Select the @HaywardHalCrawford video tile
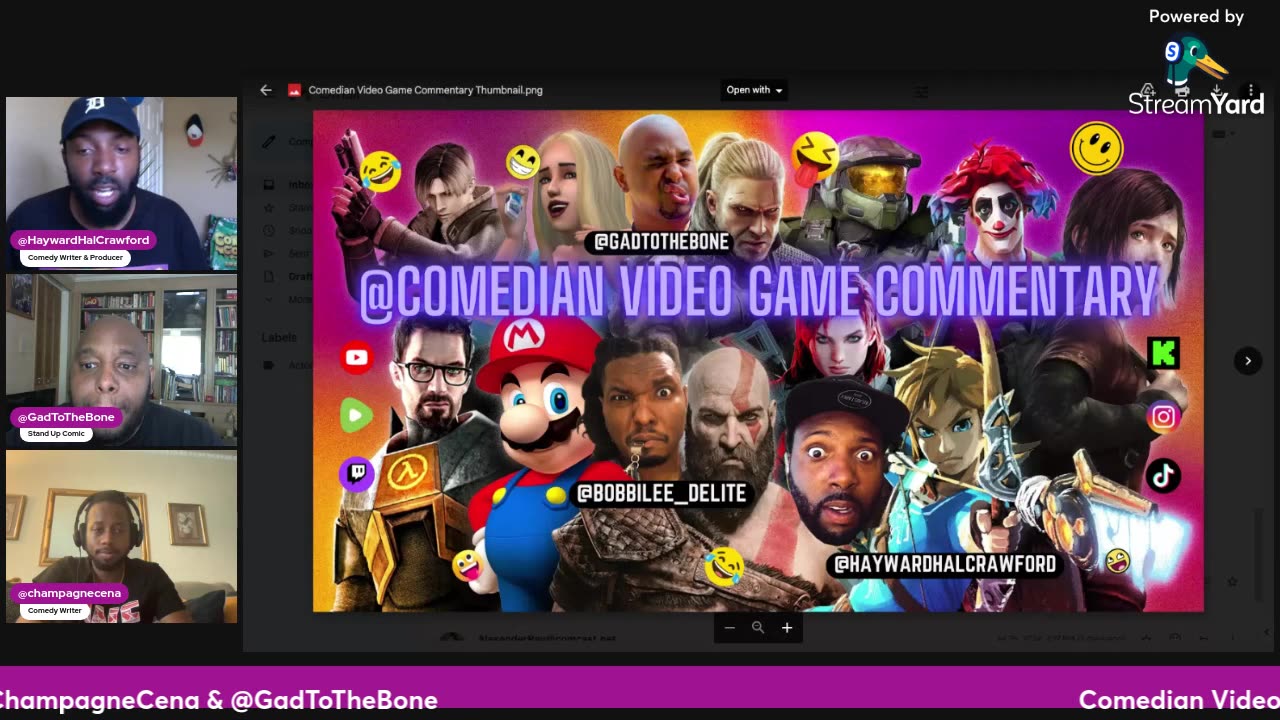Viewport: 1280px width, 720px height. click(122, 184)
